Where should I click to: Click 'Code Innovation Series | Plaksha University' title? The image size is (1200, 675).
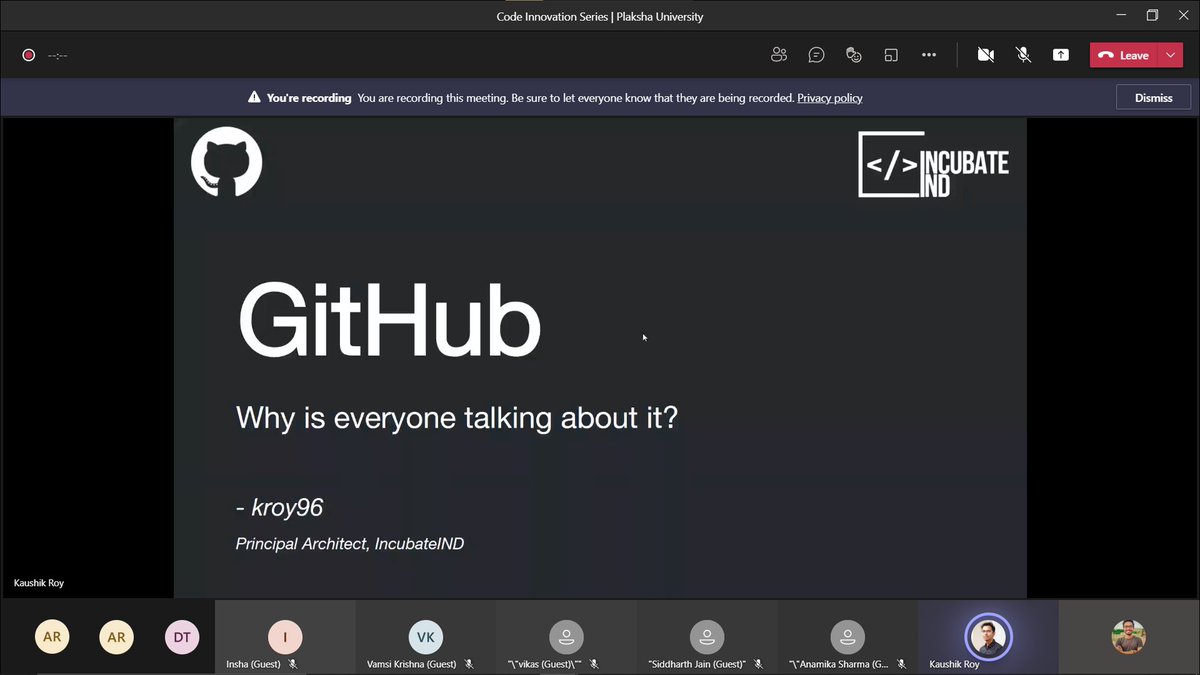coord(600,16)
